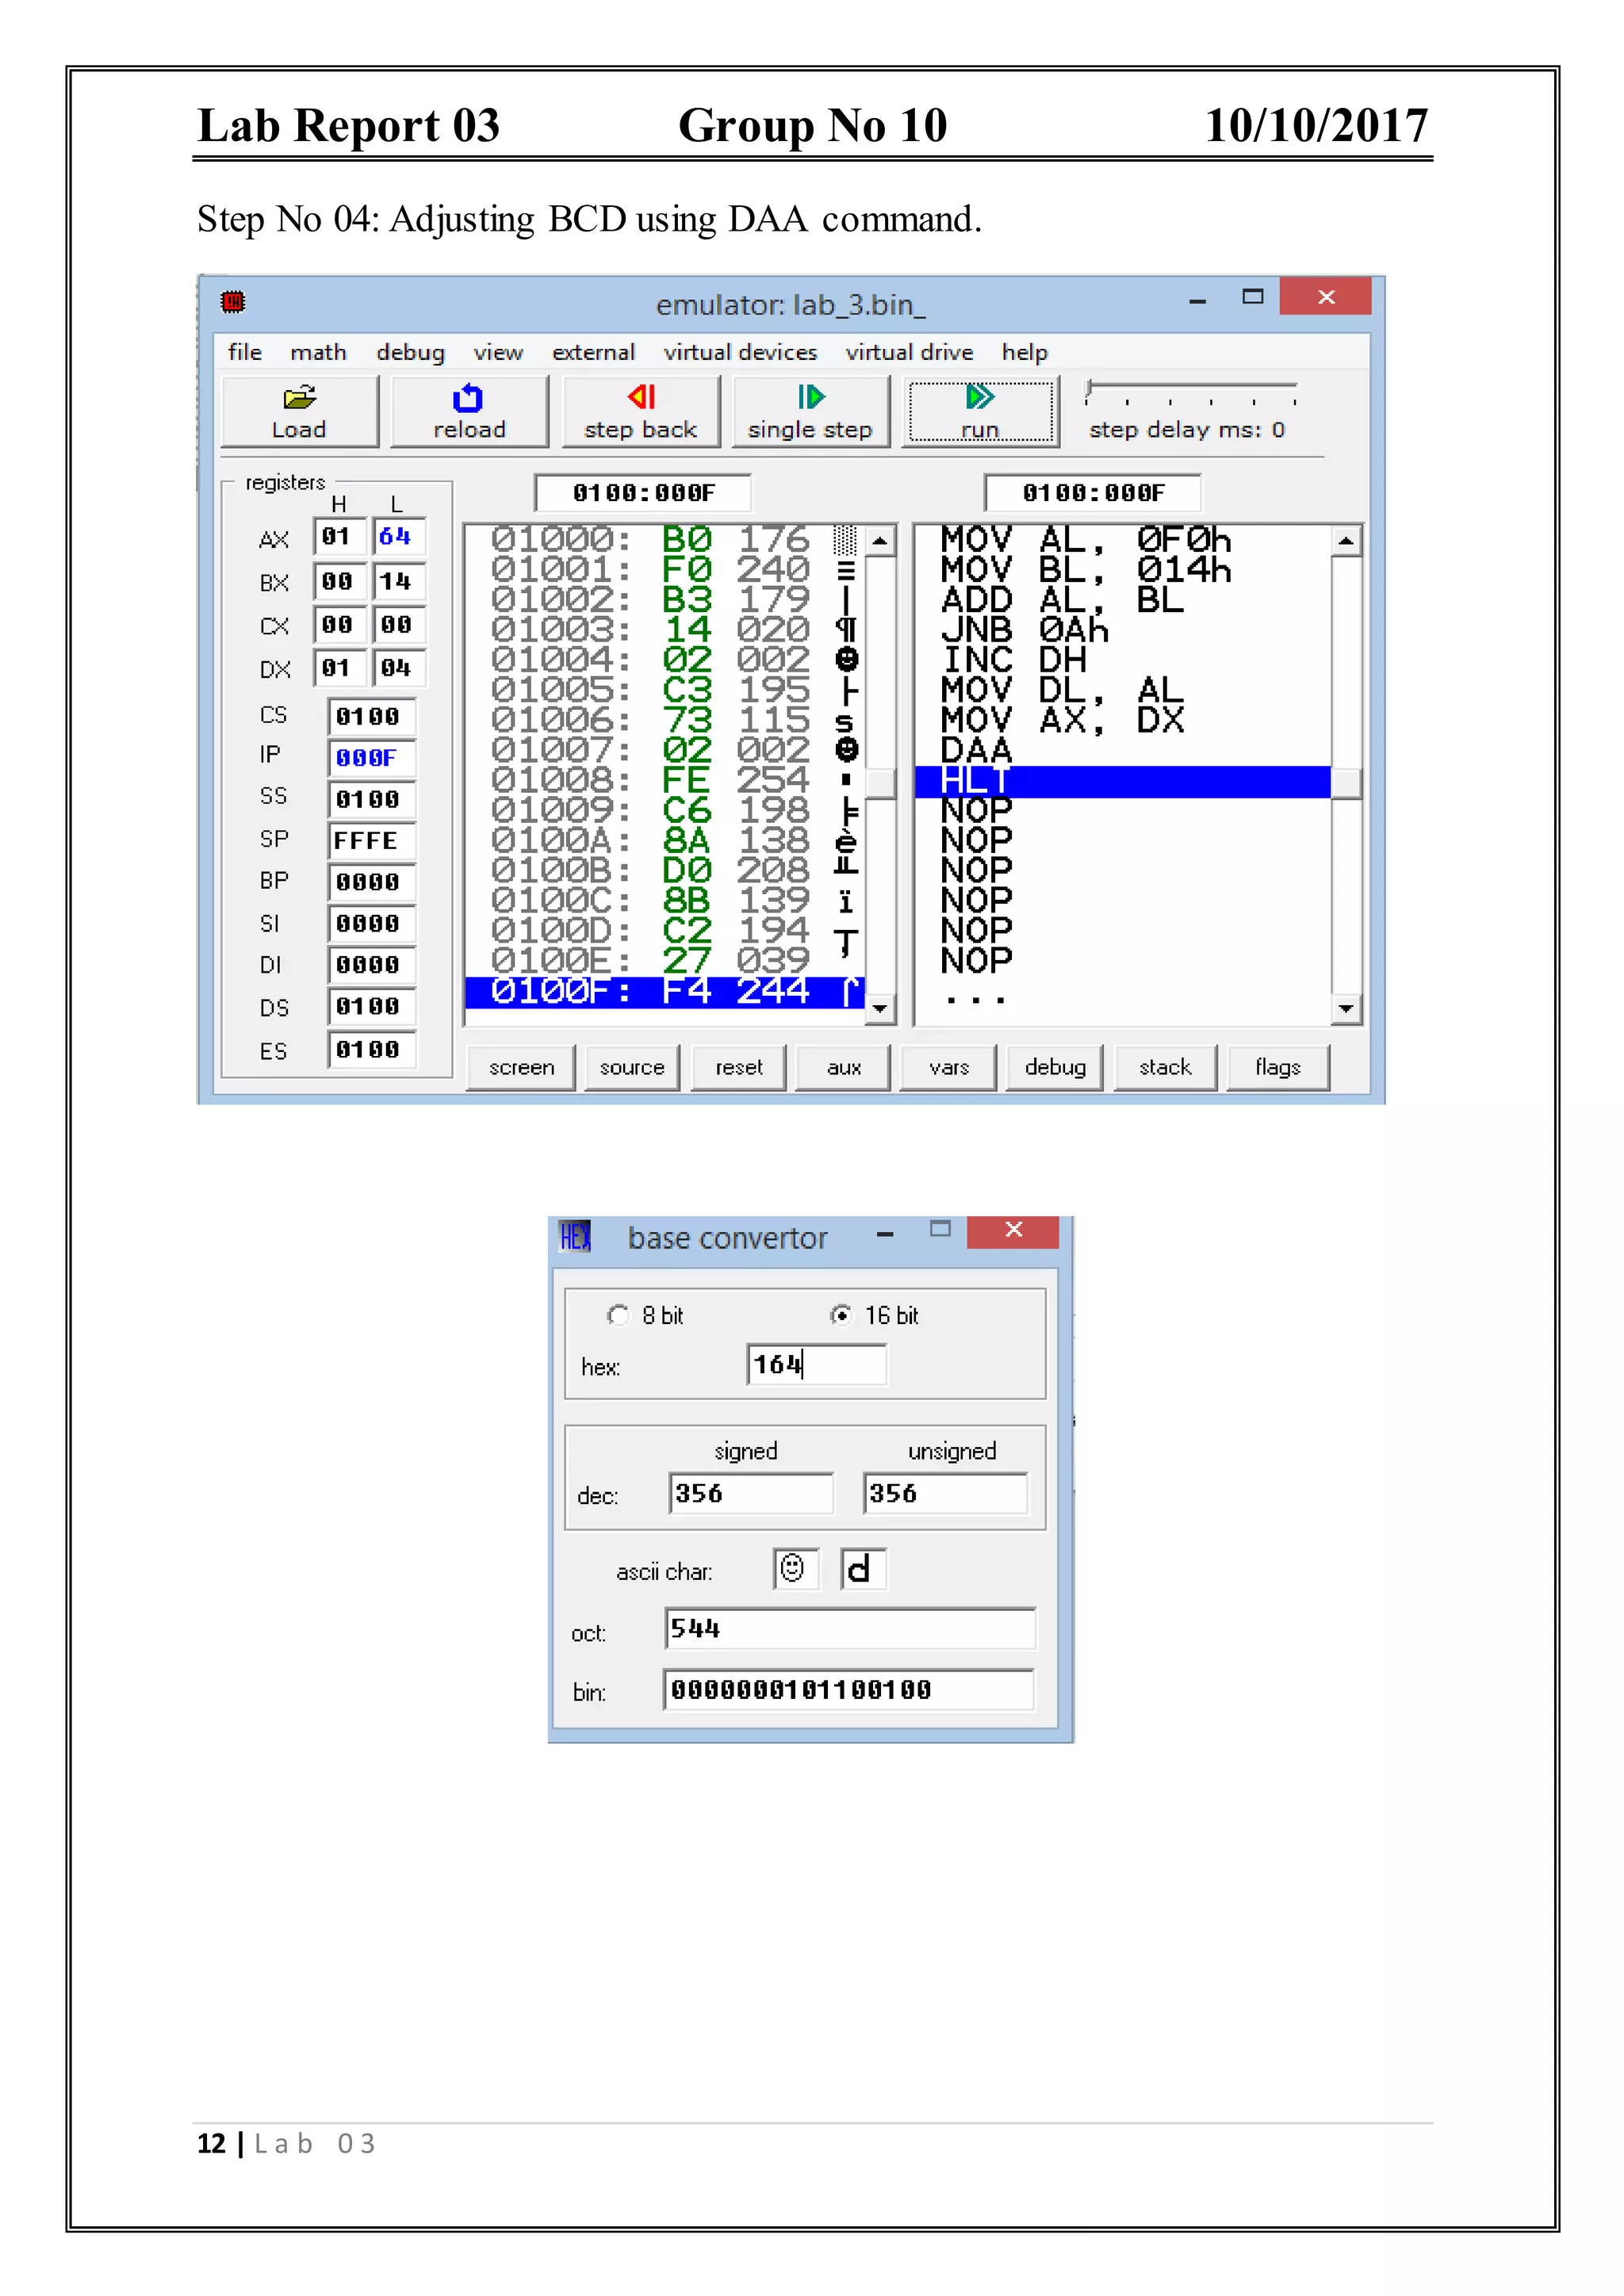Viewport: 1624px width, 2296px height.
Task: Click the screen button
Action: click(521, 1067)
